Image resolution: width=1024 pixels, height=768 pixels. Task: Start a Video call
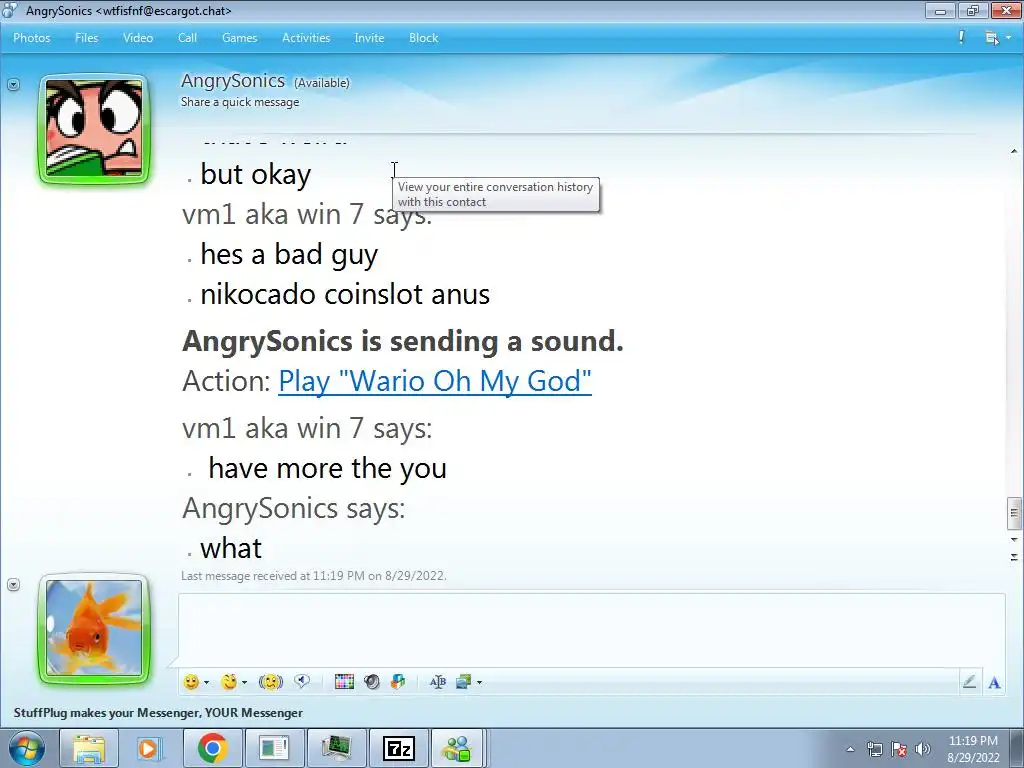click(x=138, y=38)
